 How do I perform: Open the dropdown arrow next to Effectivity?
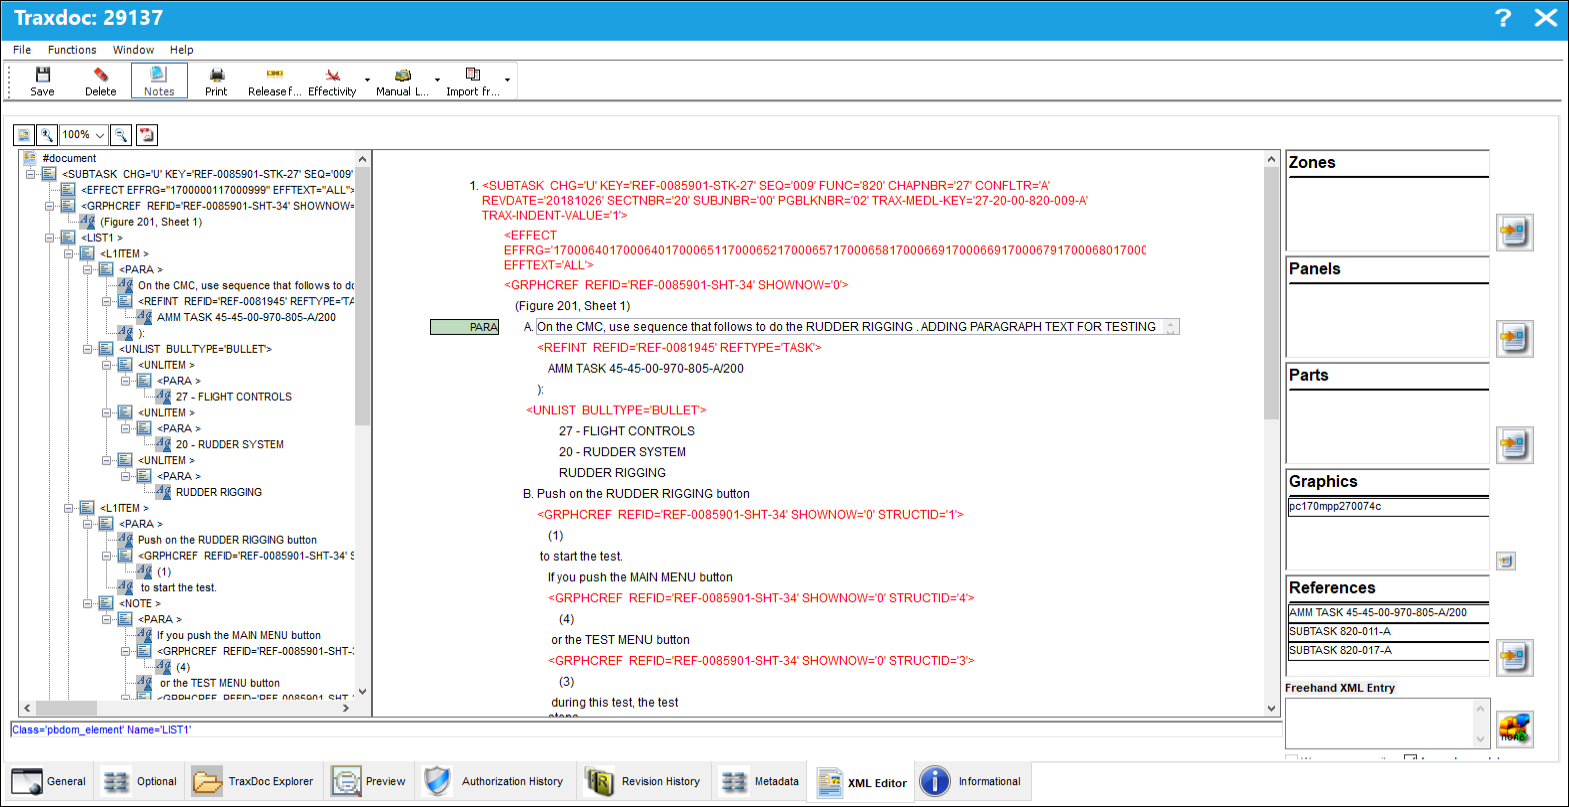point(367,80)
